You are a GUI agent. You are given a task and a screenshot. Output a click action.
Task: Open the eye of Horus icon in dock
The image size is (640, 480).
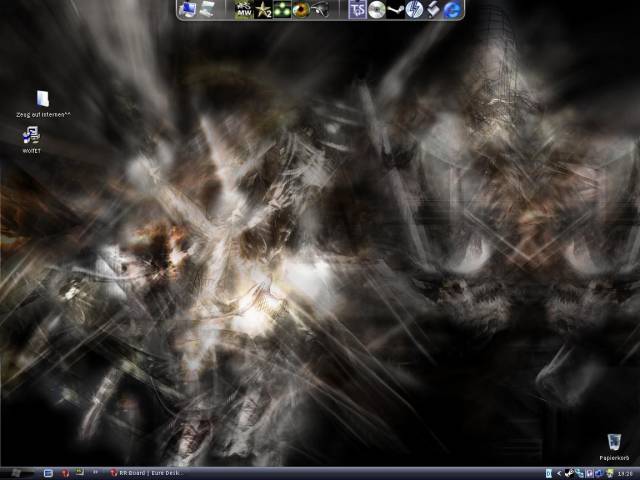click(x=320, y=9)
